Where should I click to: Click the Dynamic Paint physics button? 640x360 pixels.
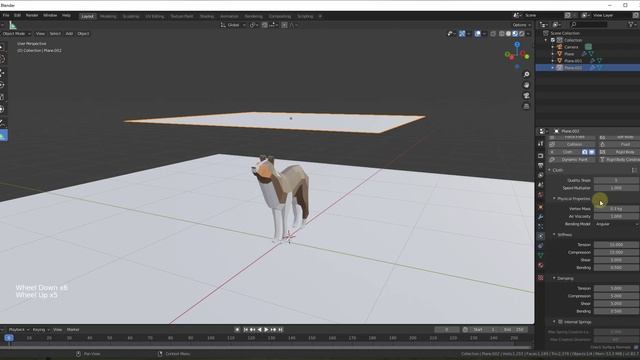pyautogui.click(x=572, y=160)
